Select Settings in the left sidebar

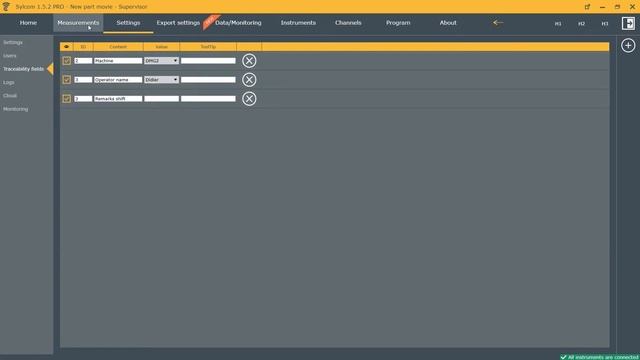pos(13,42)
